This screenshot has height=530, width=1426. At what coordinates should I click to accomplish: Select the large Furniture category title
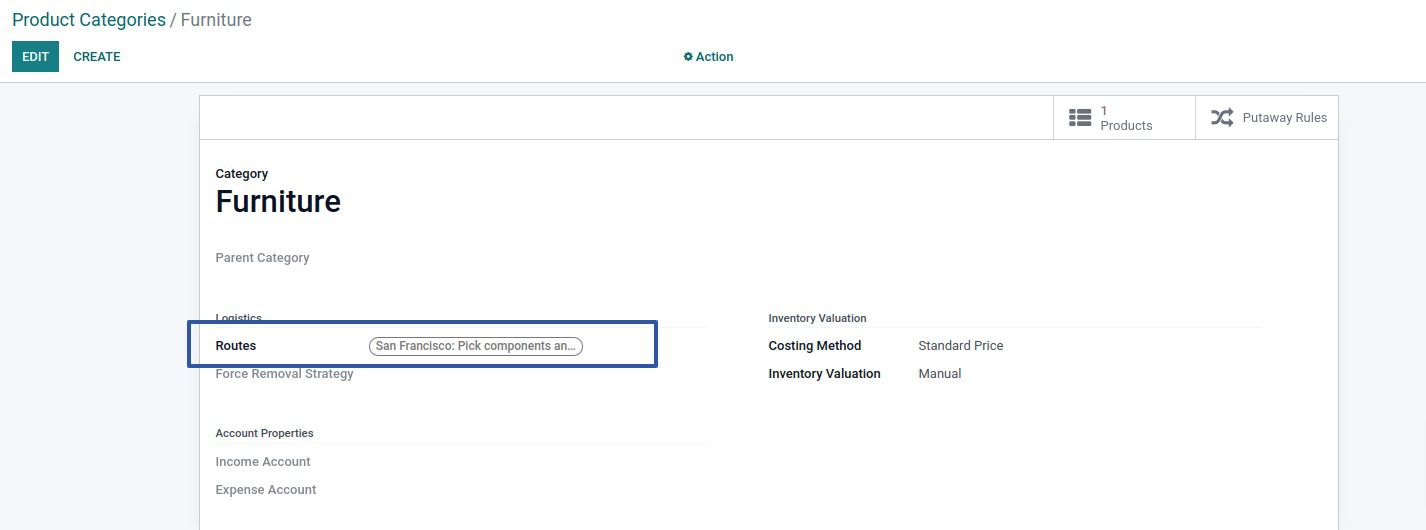(278, 202)
